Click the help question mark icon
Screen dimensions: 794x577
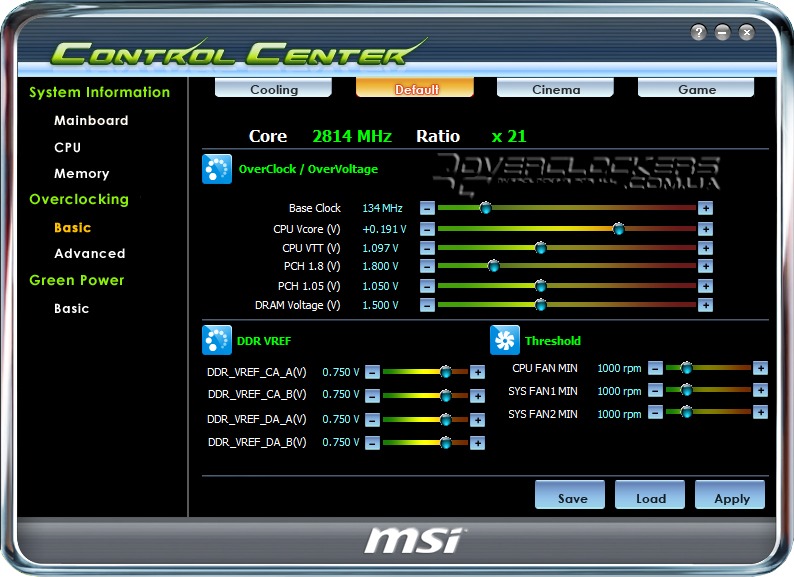coord(698,32)
